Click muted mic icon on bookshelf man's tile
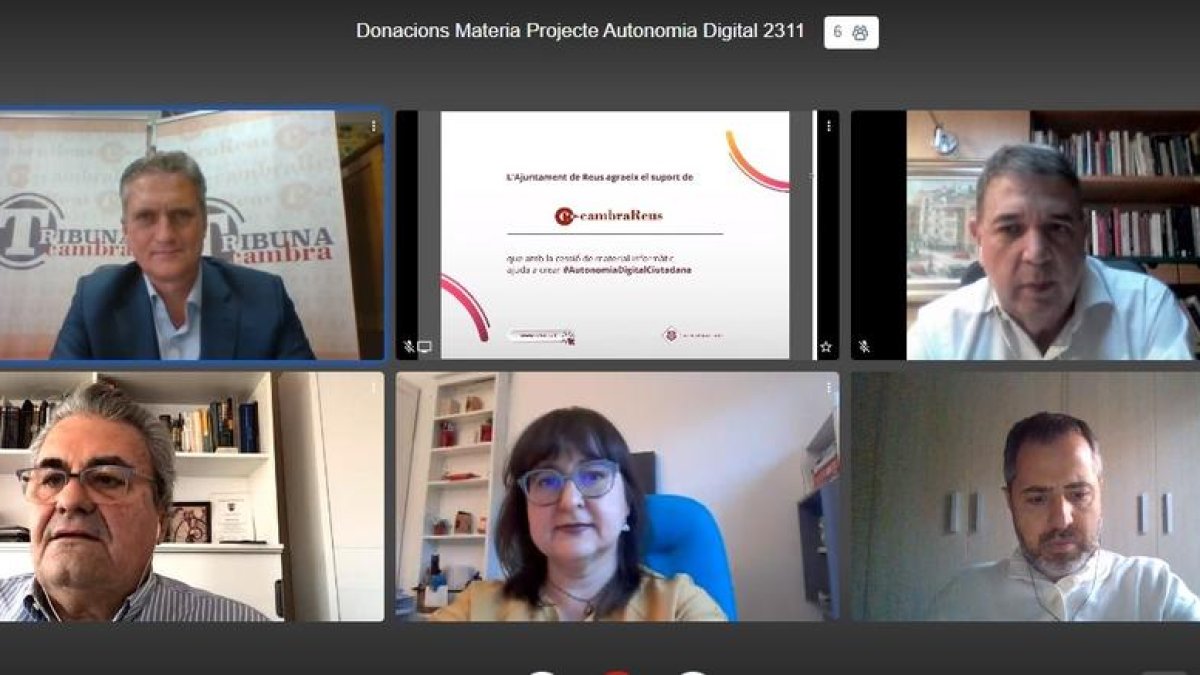Viewport: 1200px width, 675px height. click(864, 347)
